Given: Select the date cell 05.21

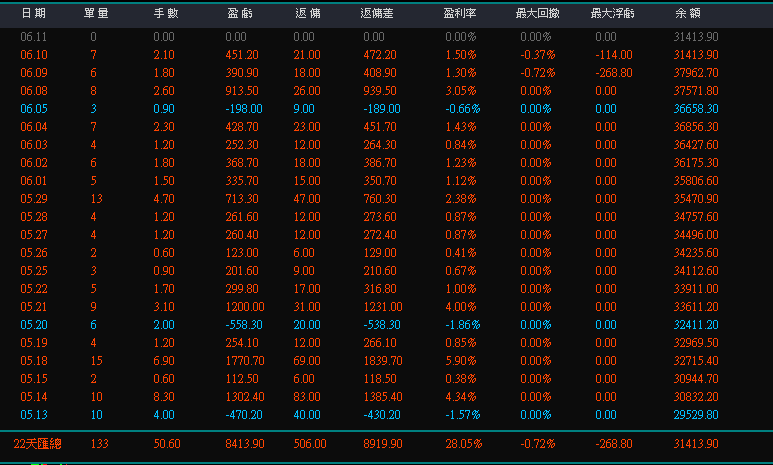Looking at the screenshot, I should pos(34,307).
